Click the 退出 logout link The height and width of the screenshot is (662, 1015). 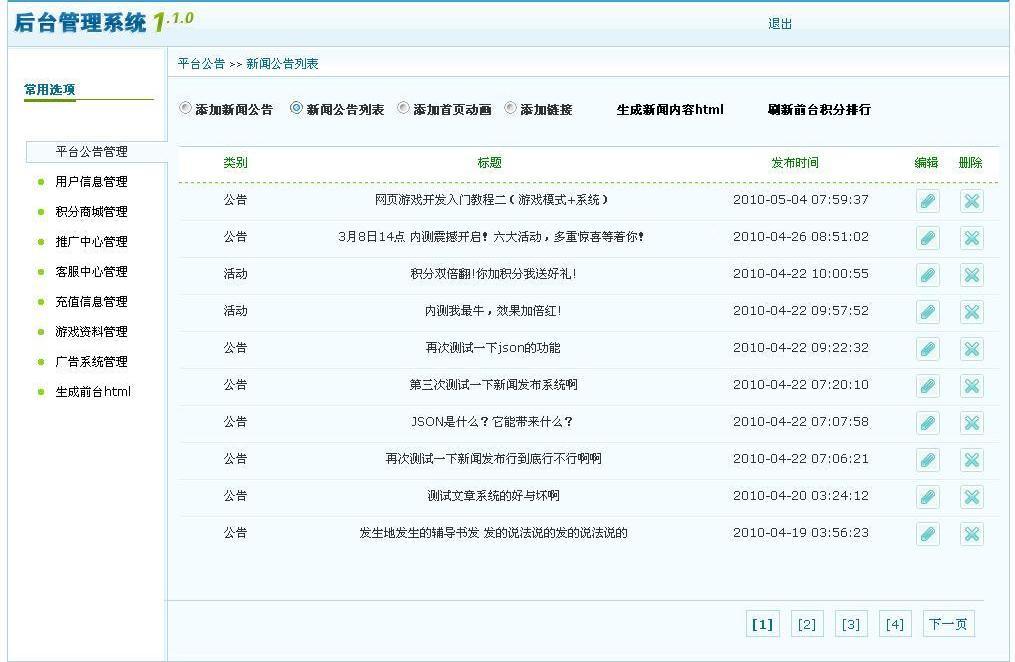780,24
